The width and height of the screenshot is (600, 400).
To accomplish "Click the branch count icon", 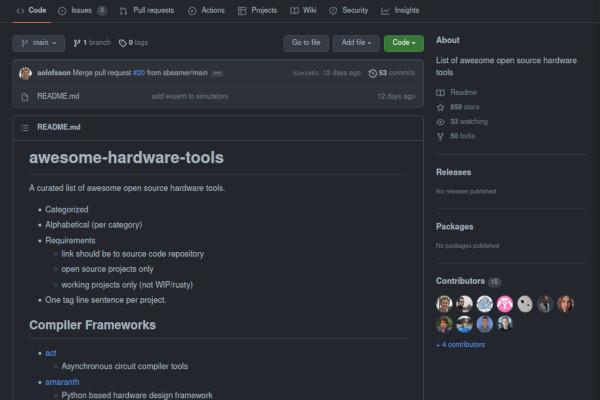I will (x=77, y=43).
